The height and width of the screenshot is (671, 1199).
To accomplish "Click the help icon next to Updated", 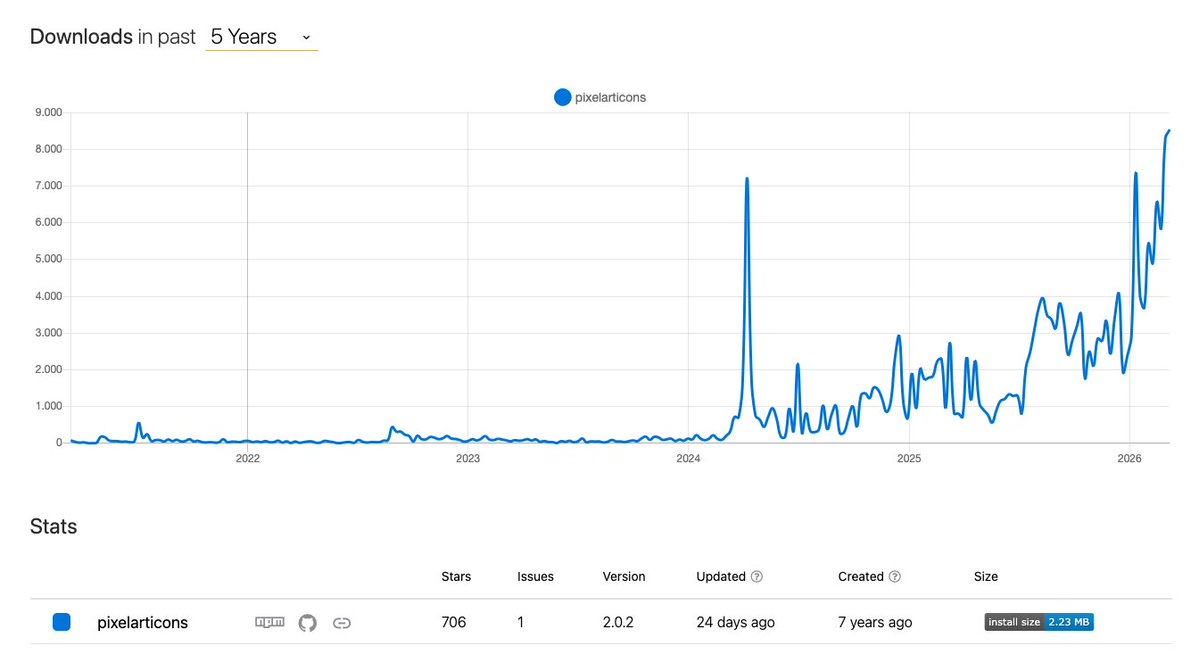I will [756, 576].
